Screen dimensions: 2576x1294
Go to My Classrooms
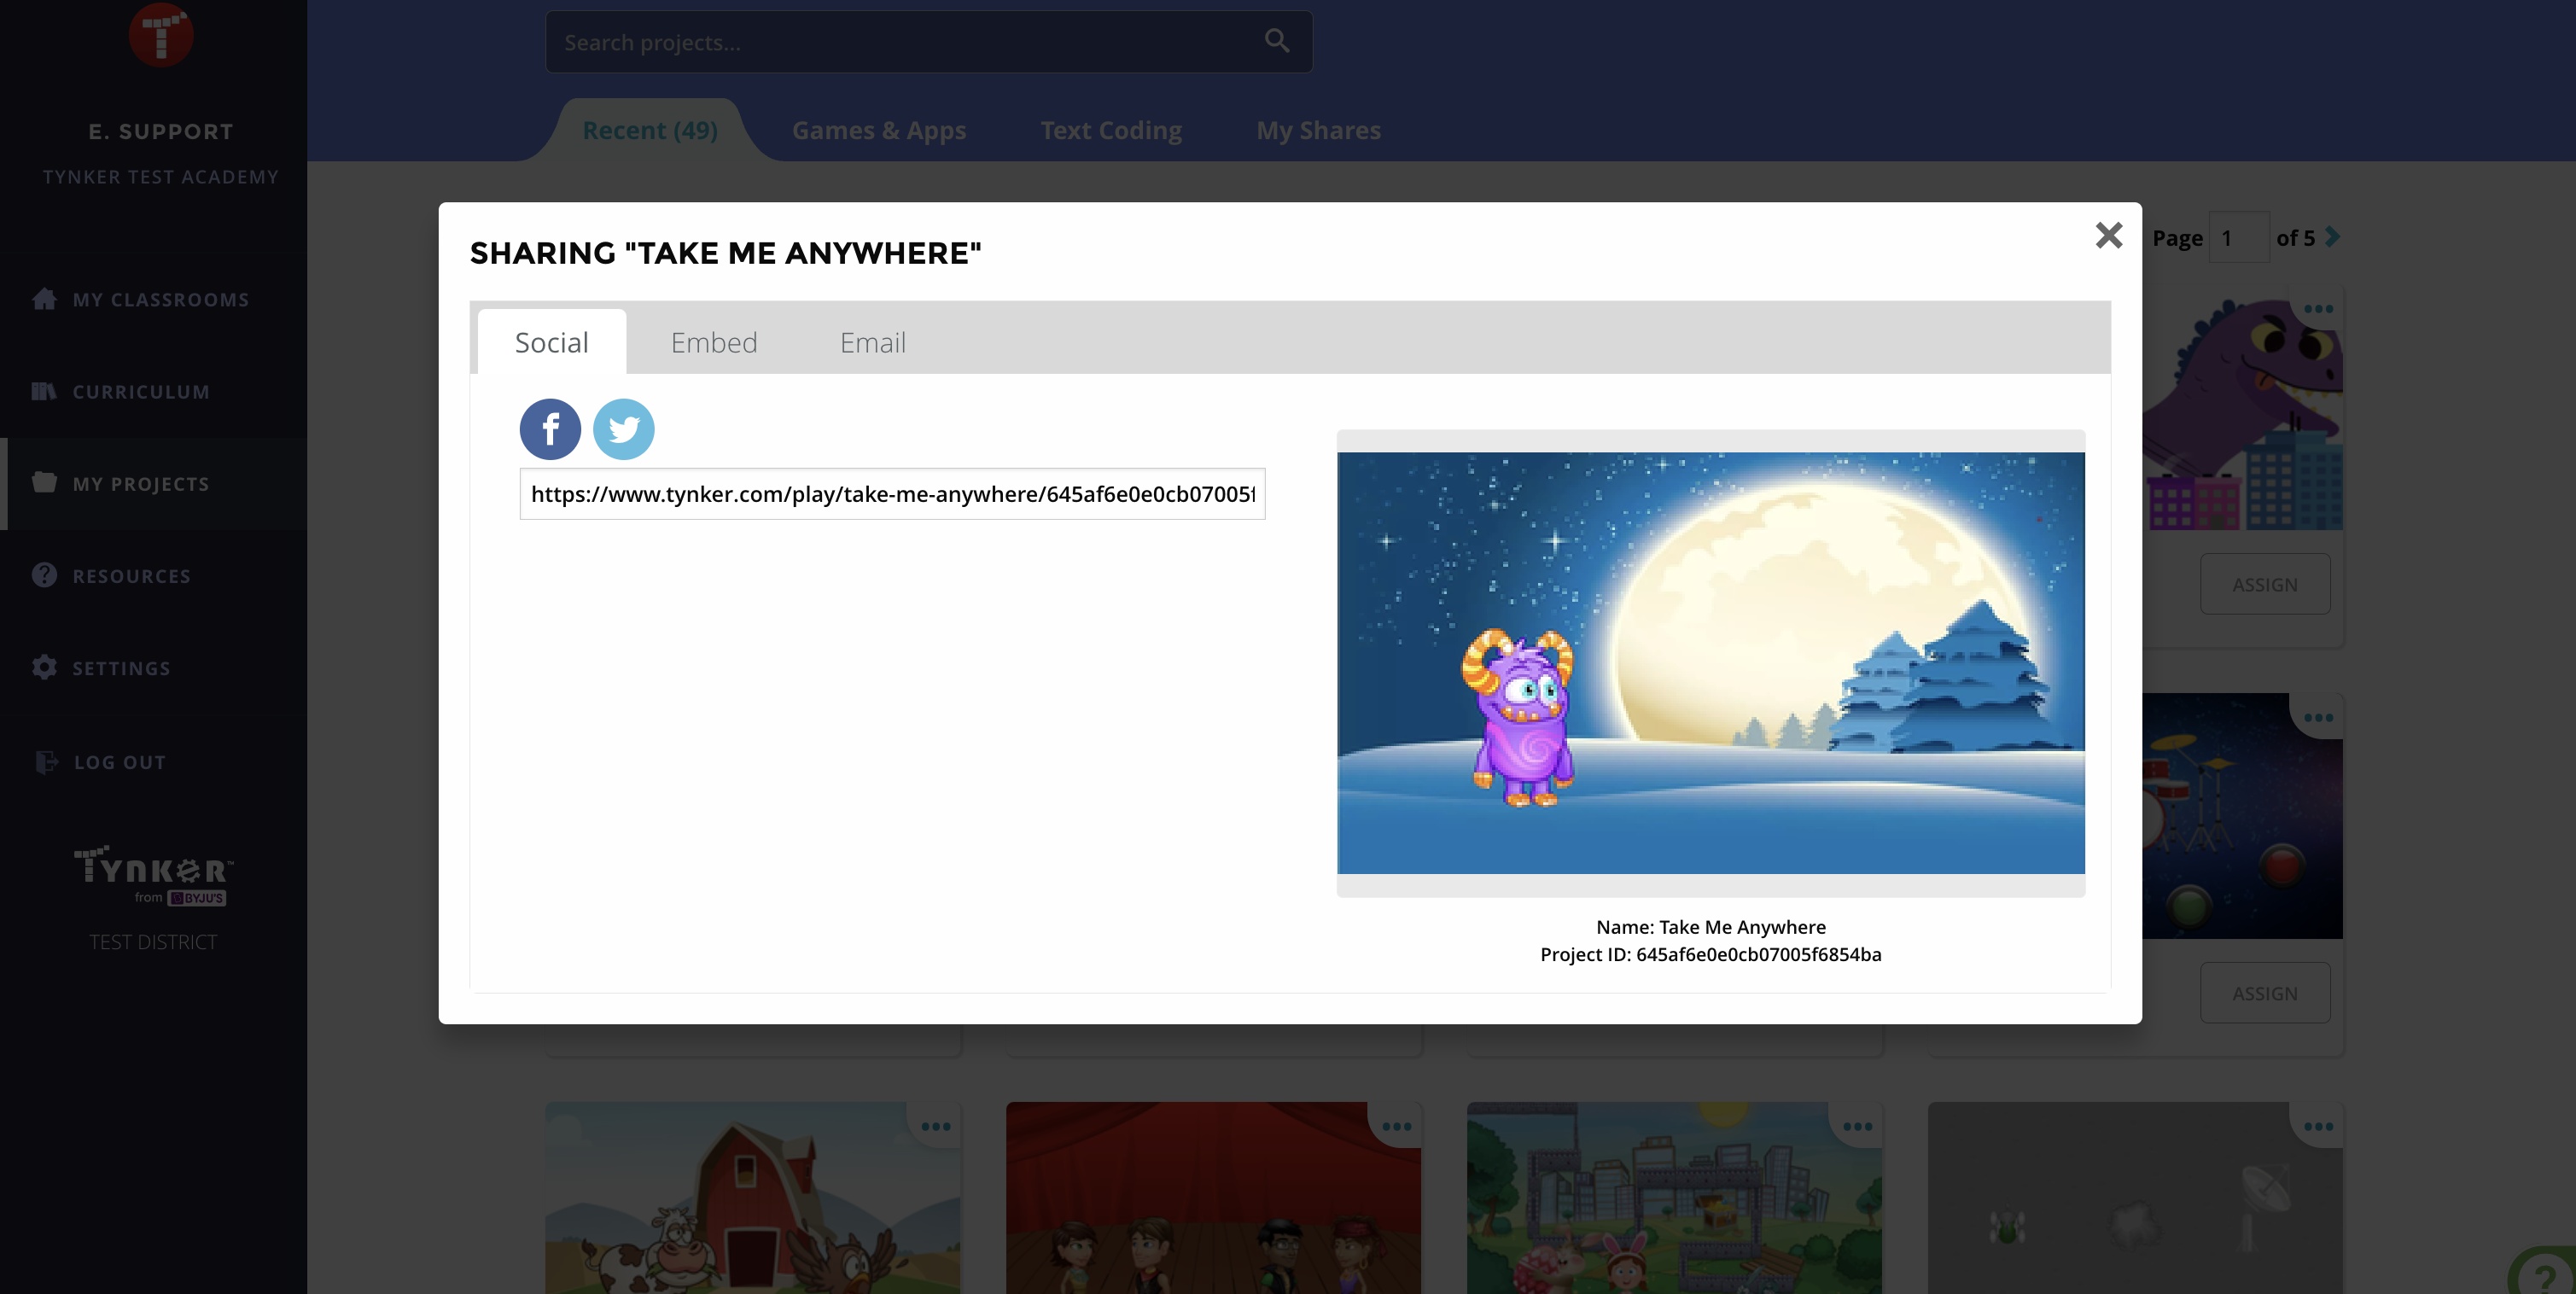[x=161, y=300]
